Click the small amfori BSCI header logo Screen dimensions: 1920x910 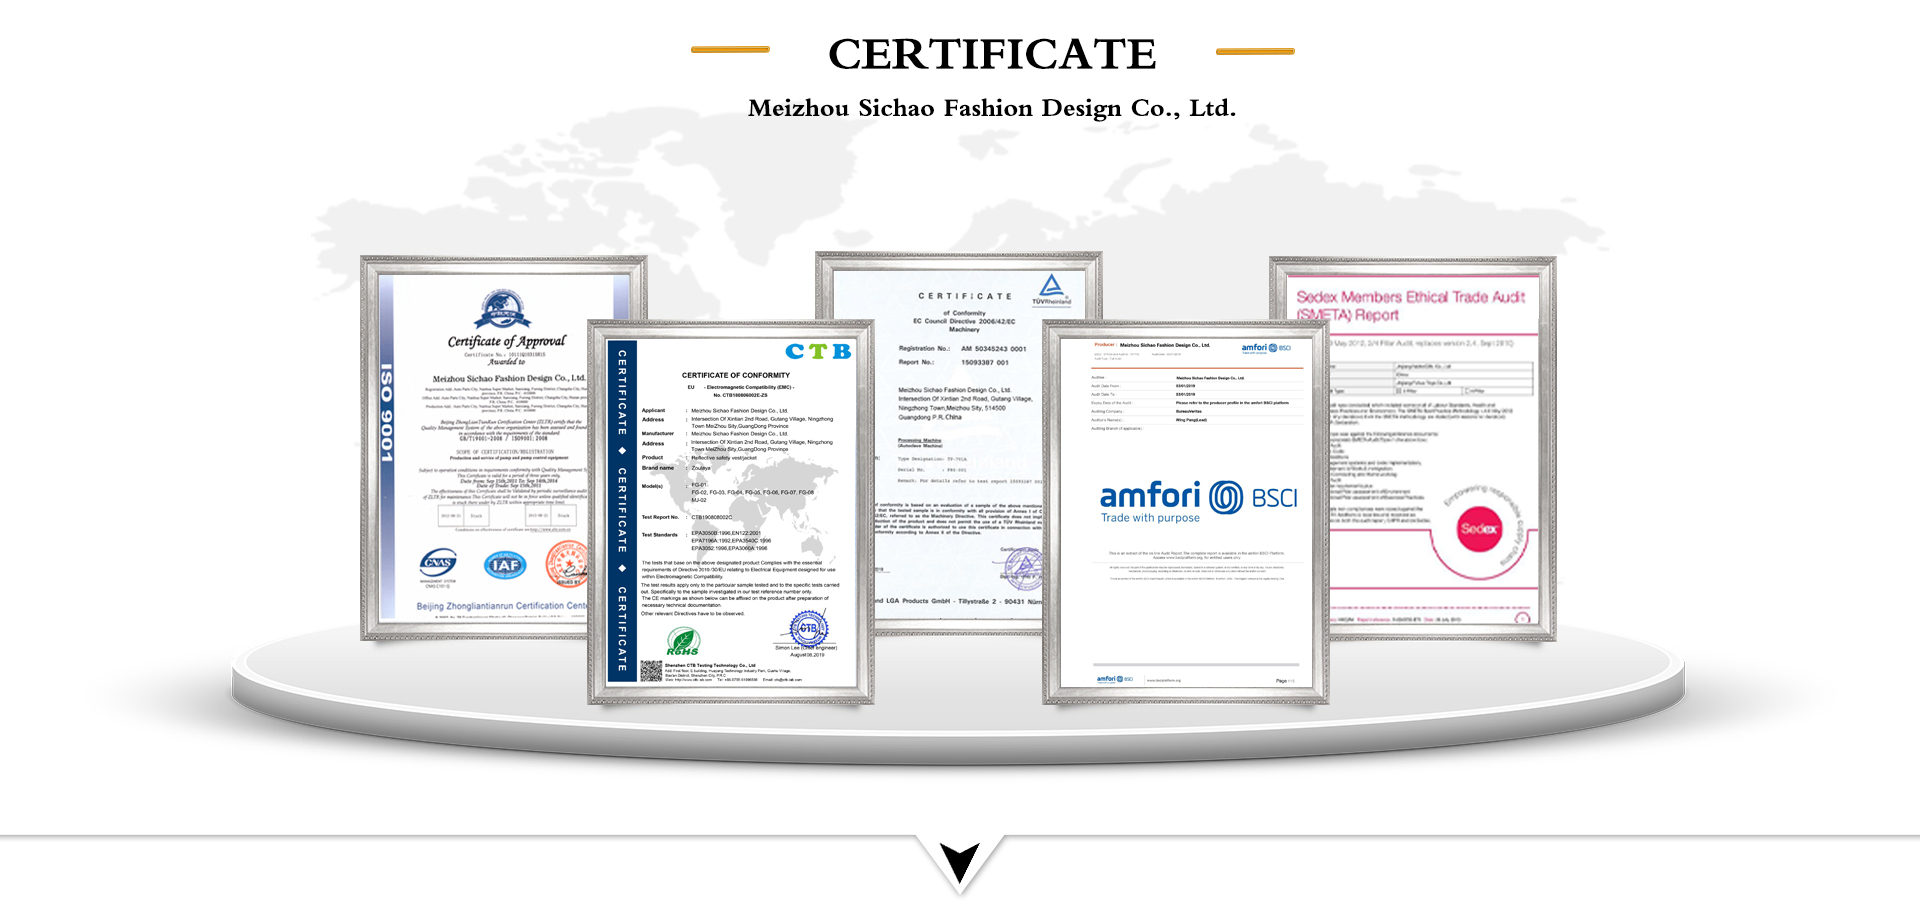tap(1265, 348)
